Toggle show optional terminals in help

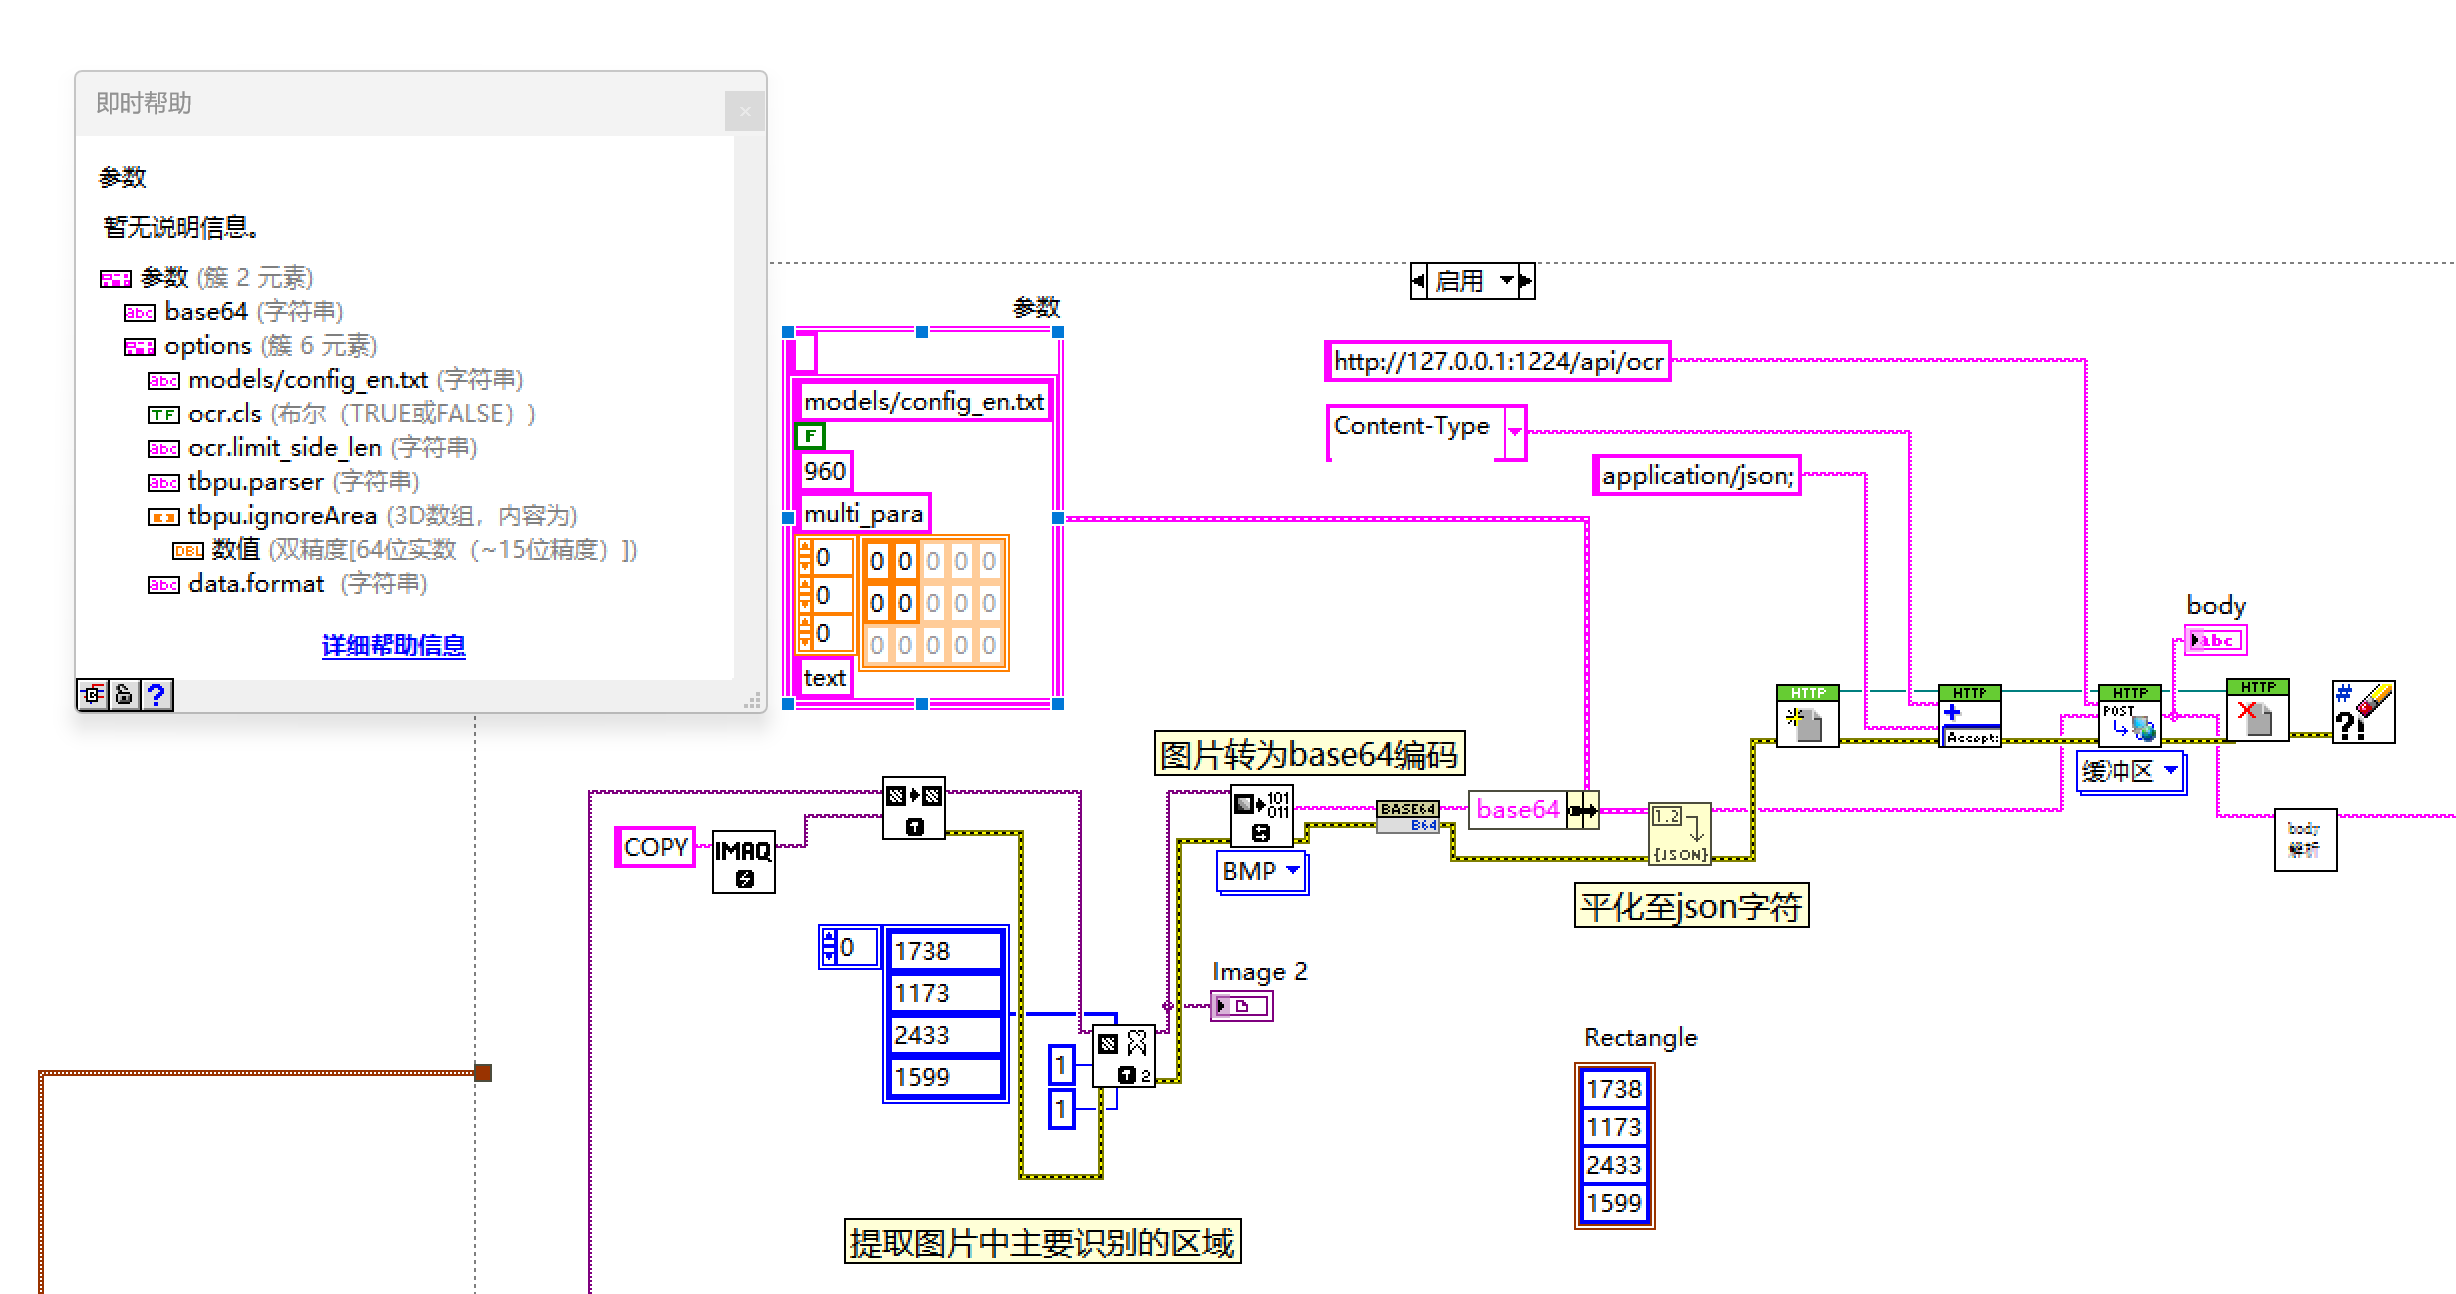click(93, 694)
